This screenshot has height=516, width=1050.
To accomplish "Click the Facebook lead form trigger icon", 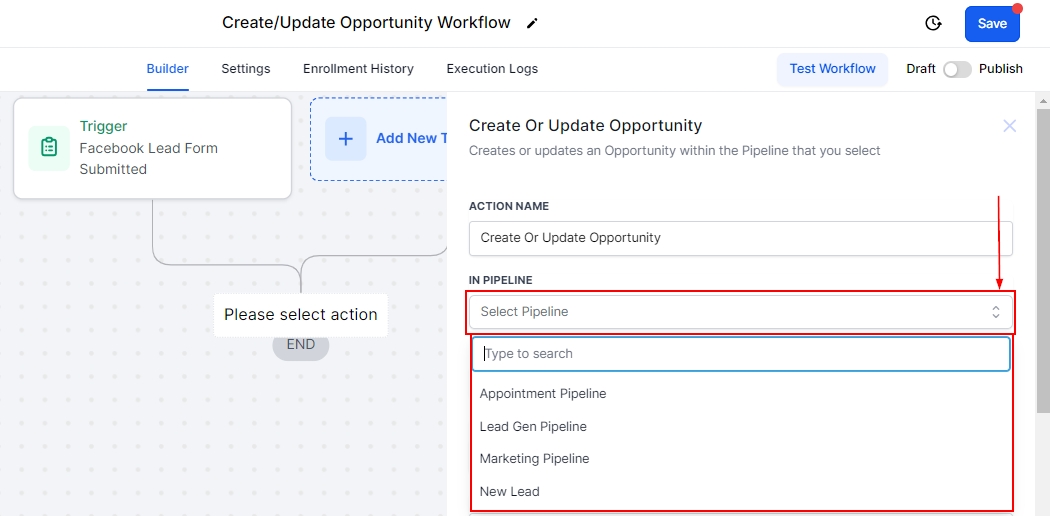I will coord(49,148).
